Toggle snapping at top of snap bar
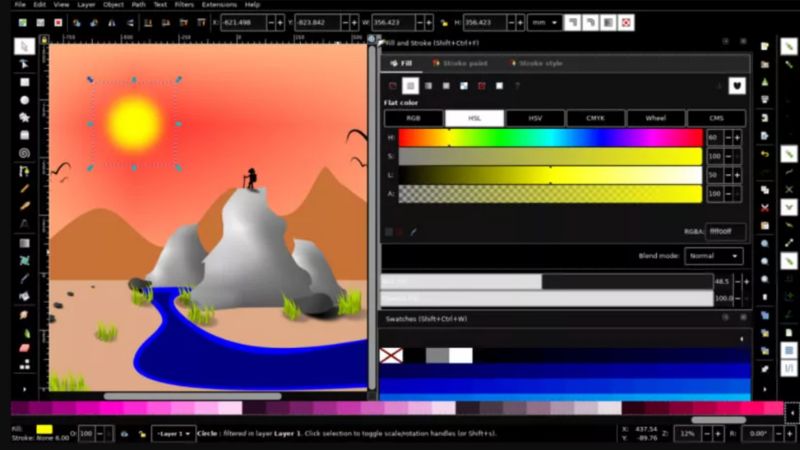Screen dimensions: 800x450 (789, 46)
